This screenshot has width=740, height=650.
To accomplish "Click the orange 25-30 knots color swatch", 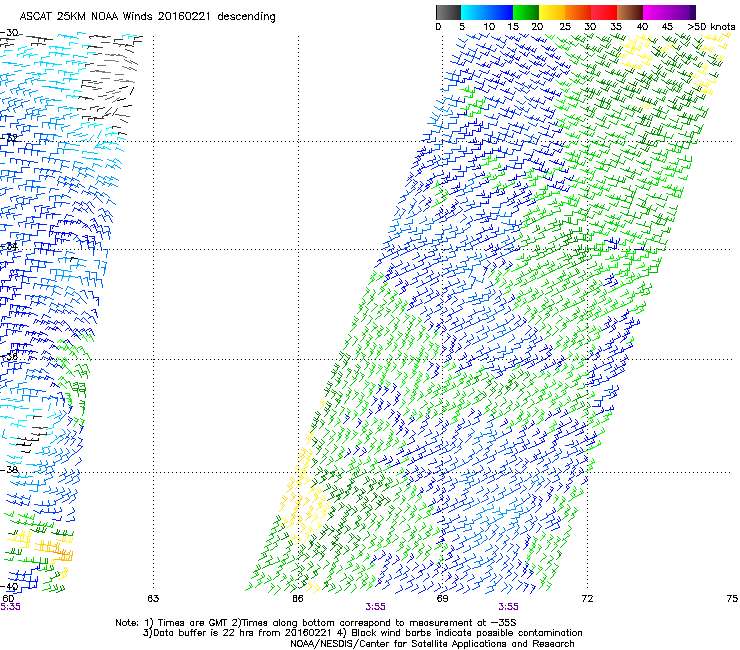I will coord(578,12).
